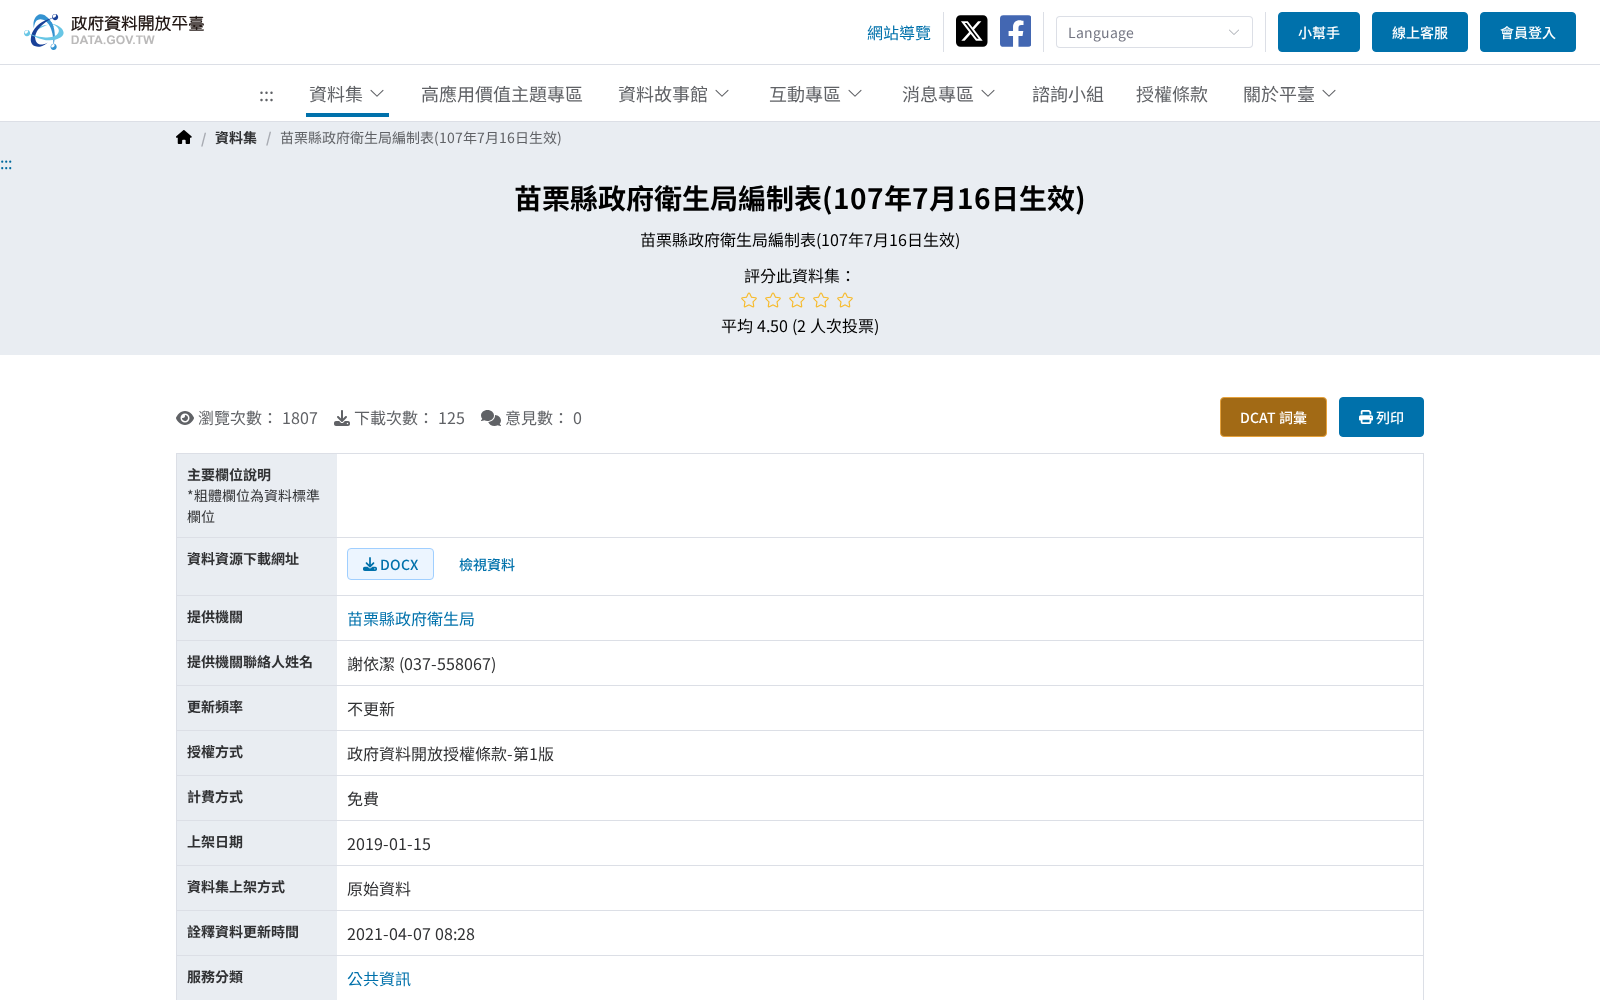Open 公共資訊 service category link
The width and height of the screenshot is (1600, 1000).
(x=379, y=979)
